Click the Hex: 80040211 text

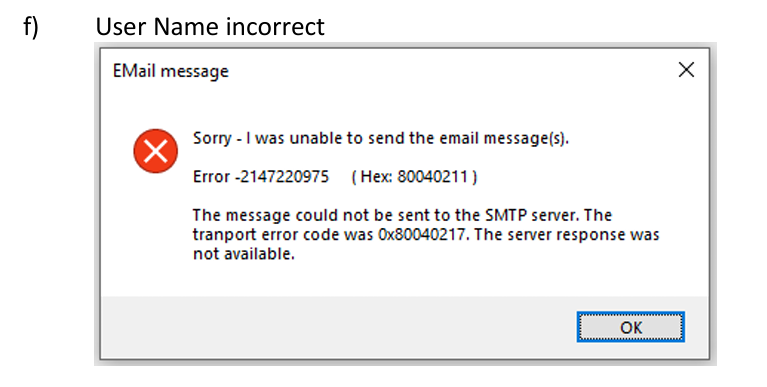coord(414,177)
